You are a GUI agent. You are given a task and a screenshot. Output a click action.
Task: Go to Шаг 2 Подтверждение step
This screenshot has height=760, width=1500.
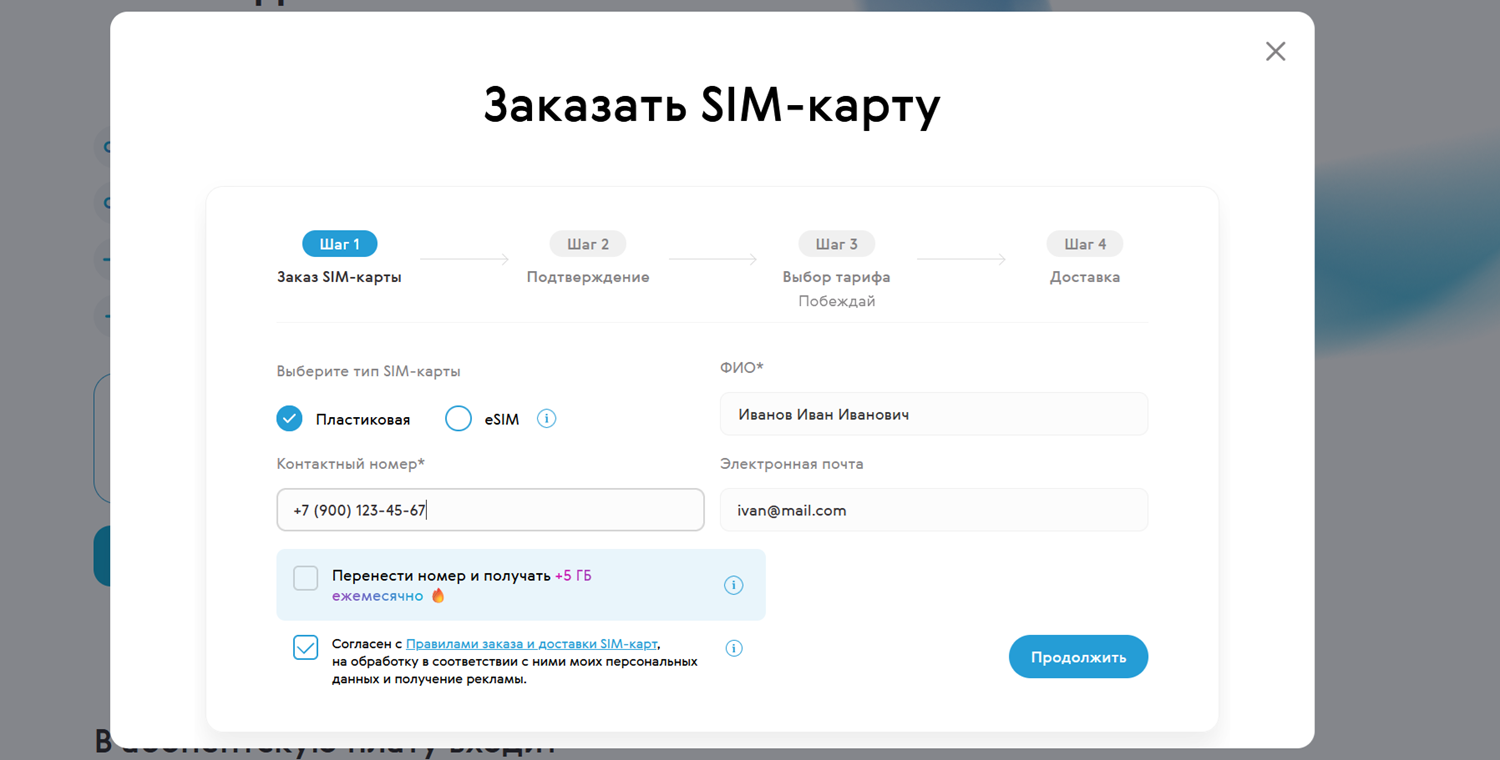[588, 244]
